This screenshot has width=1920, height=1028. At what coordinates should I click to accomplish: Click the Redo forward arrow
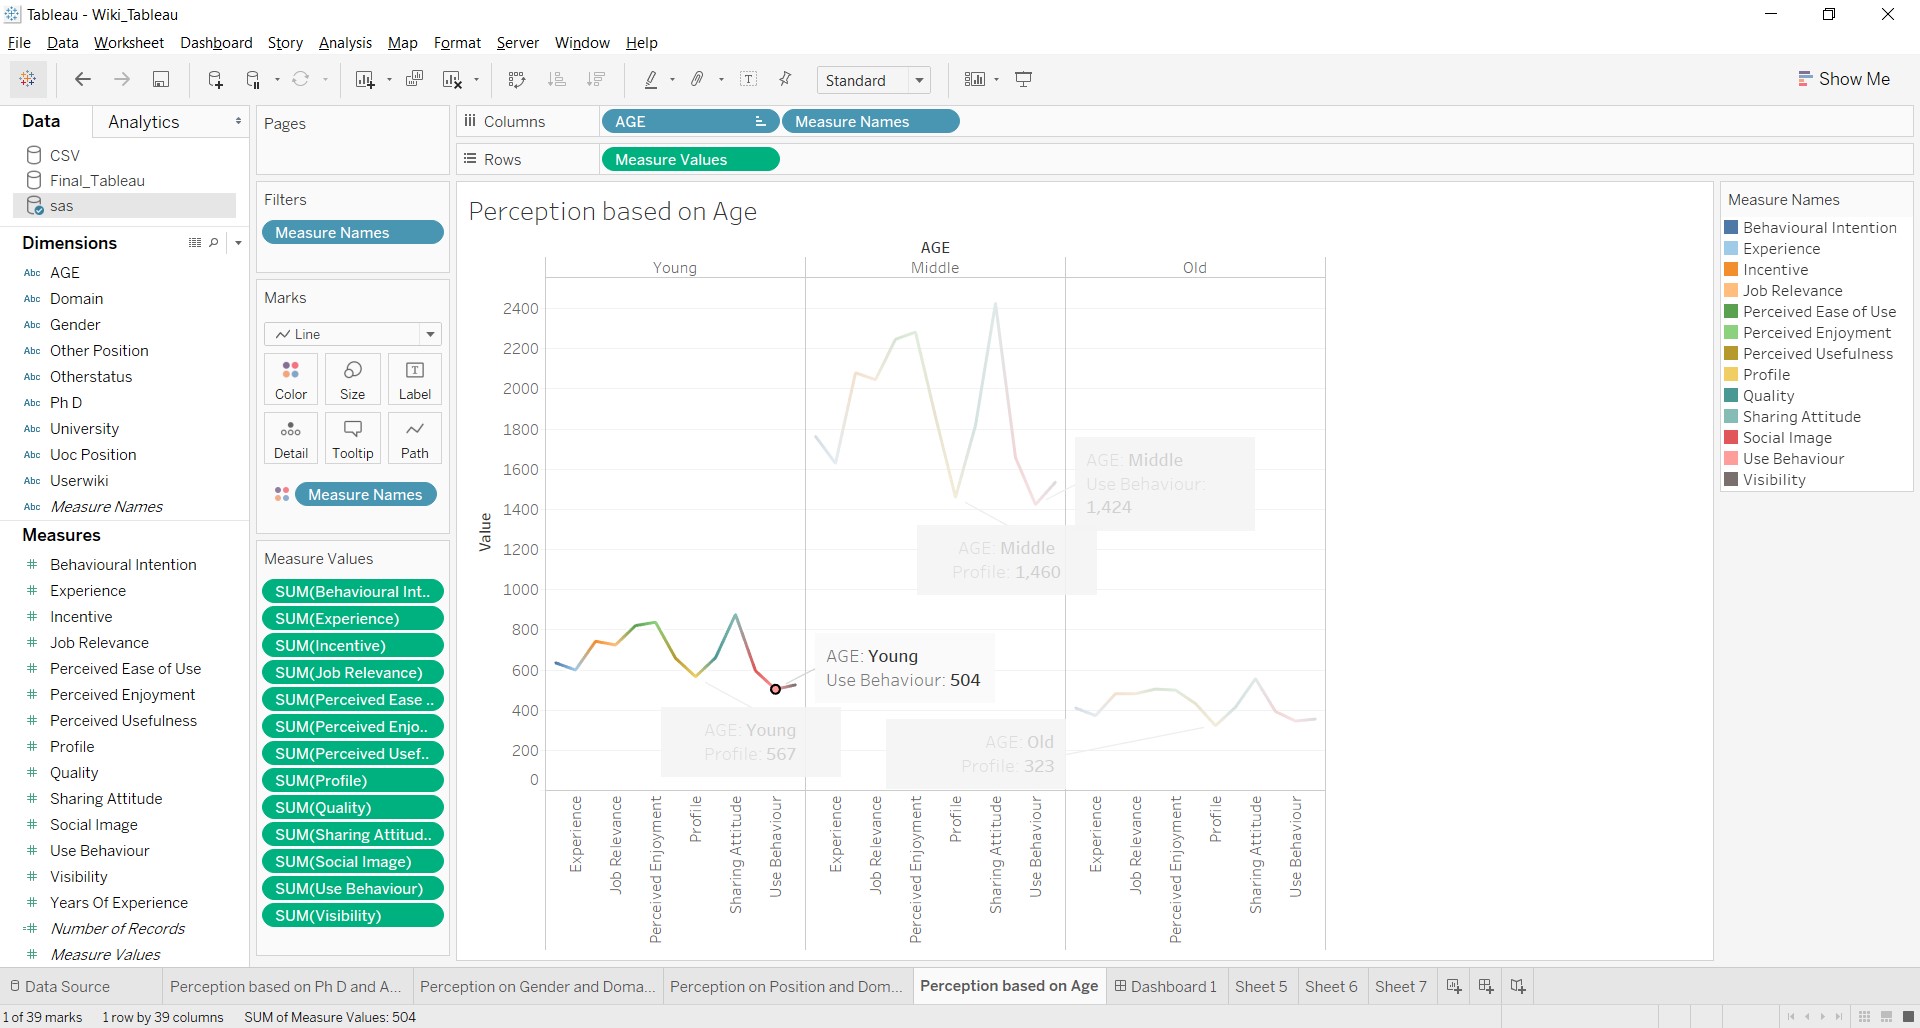click(x=122, y=79)
